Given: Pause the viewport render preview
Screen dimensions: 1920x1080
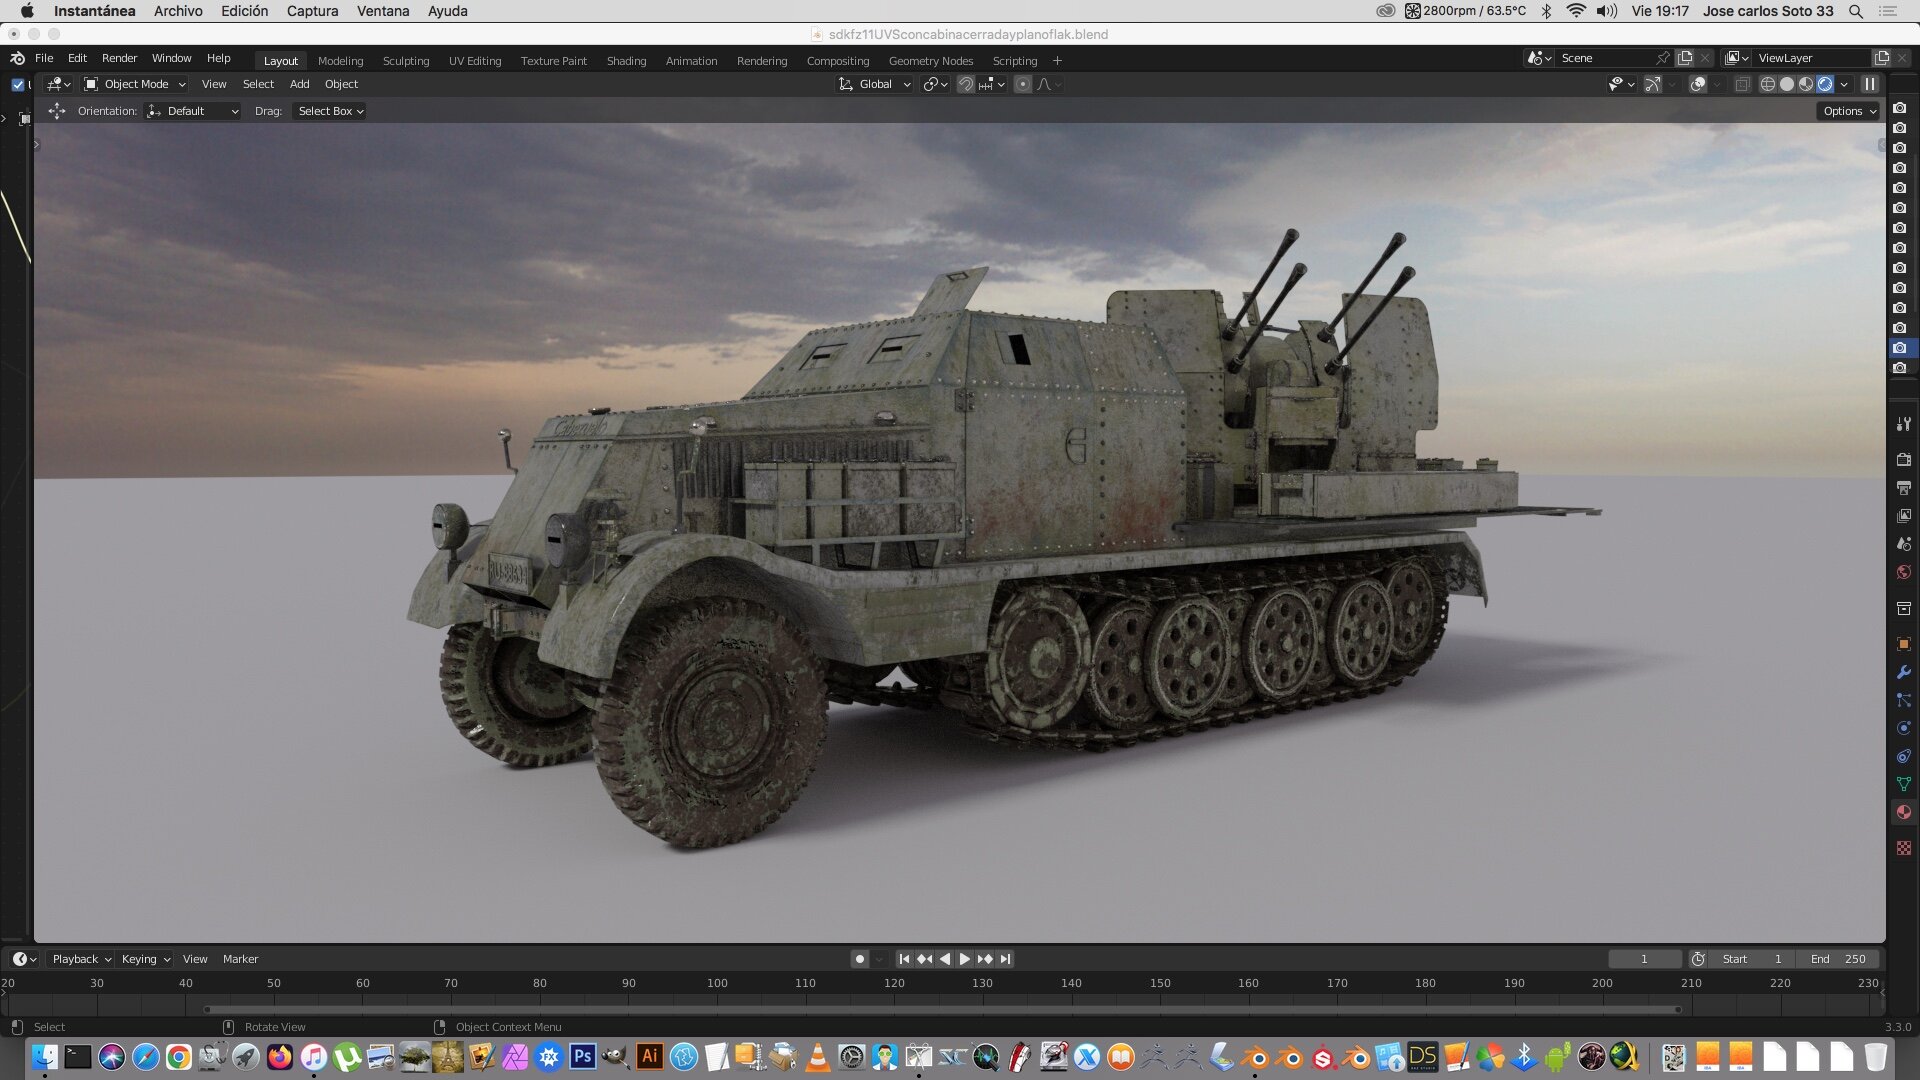Looking at the screenshot, I should 1869,84.
